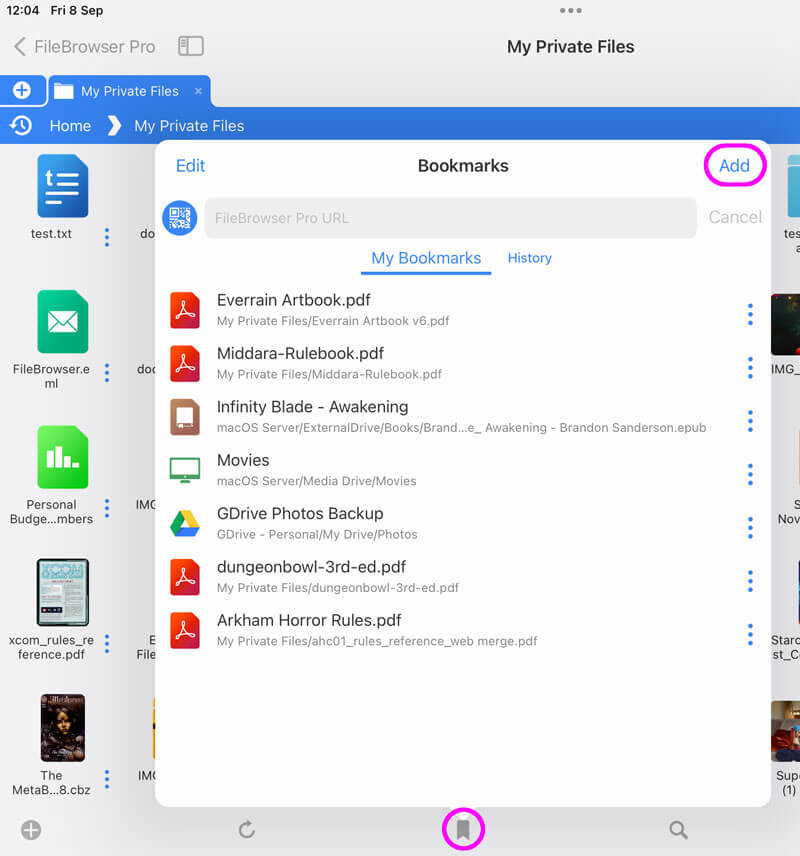The width and height of the screenshot is (800, 856).
Task: Close the My Private Files tab
Action: click(198, 91)
